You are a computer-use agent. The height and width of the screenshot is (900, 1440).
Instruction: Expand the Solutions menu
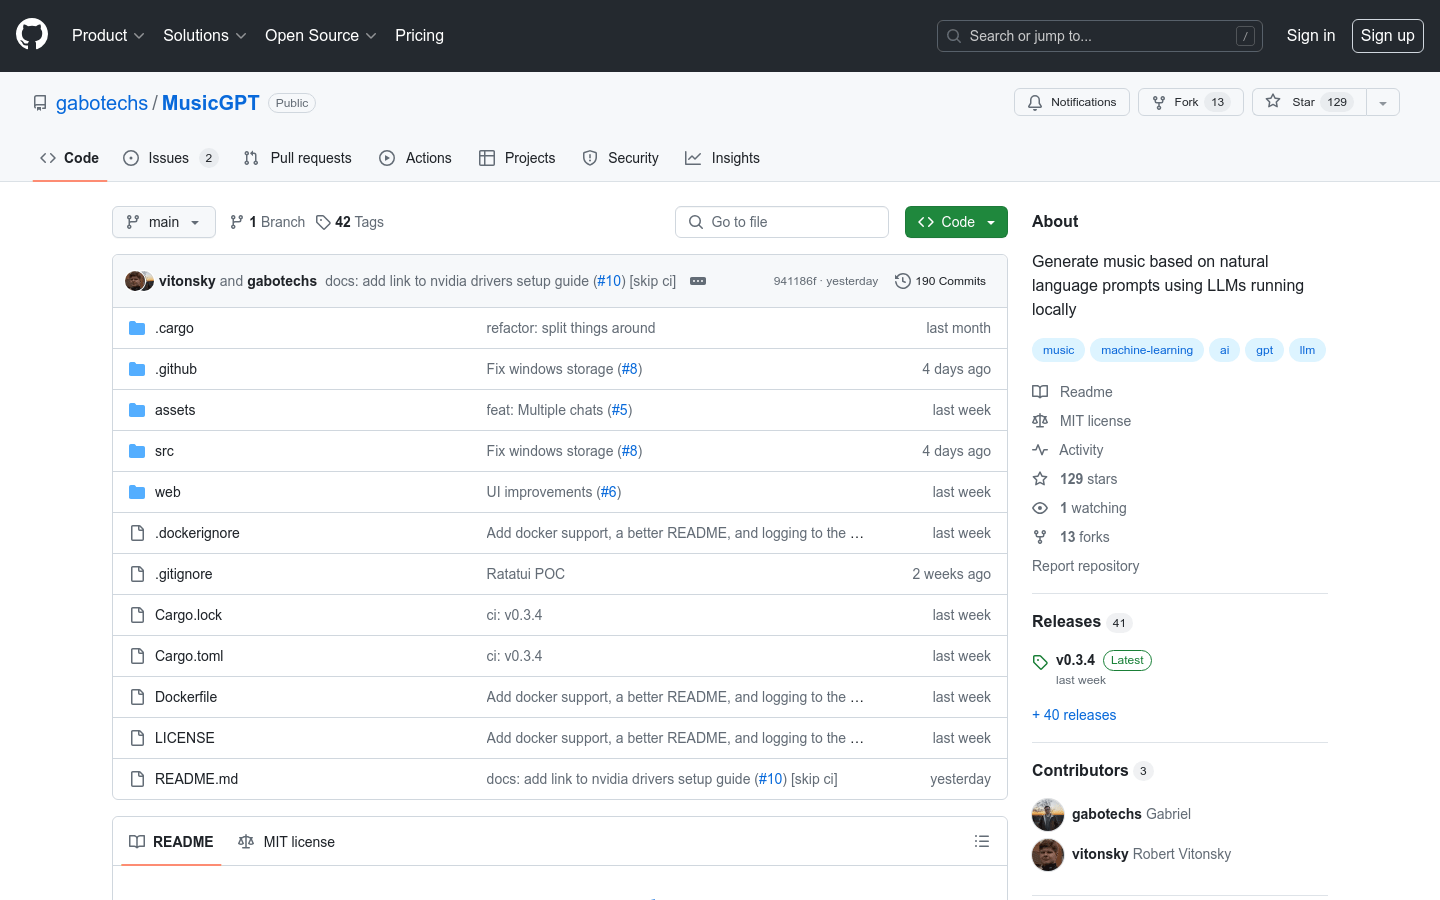pos(204,35)
